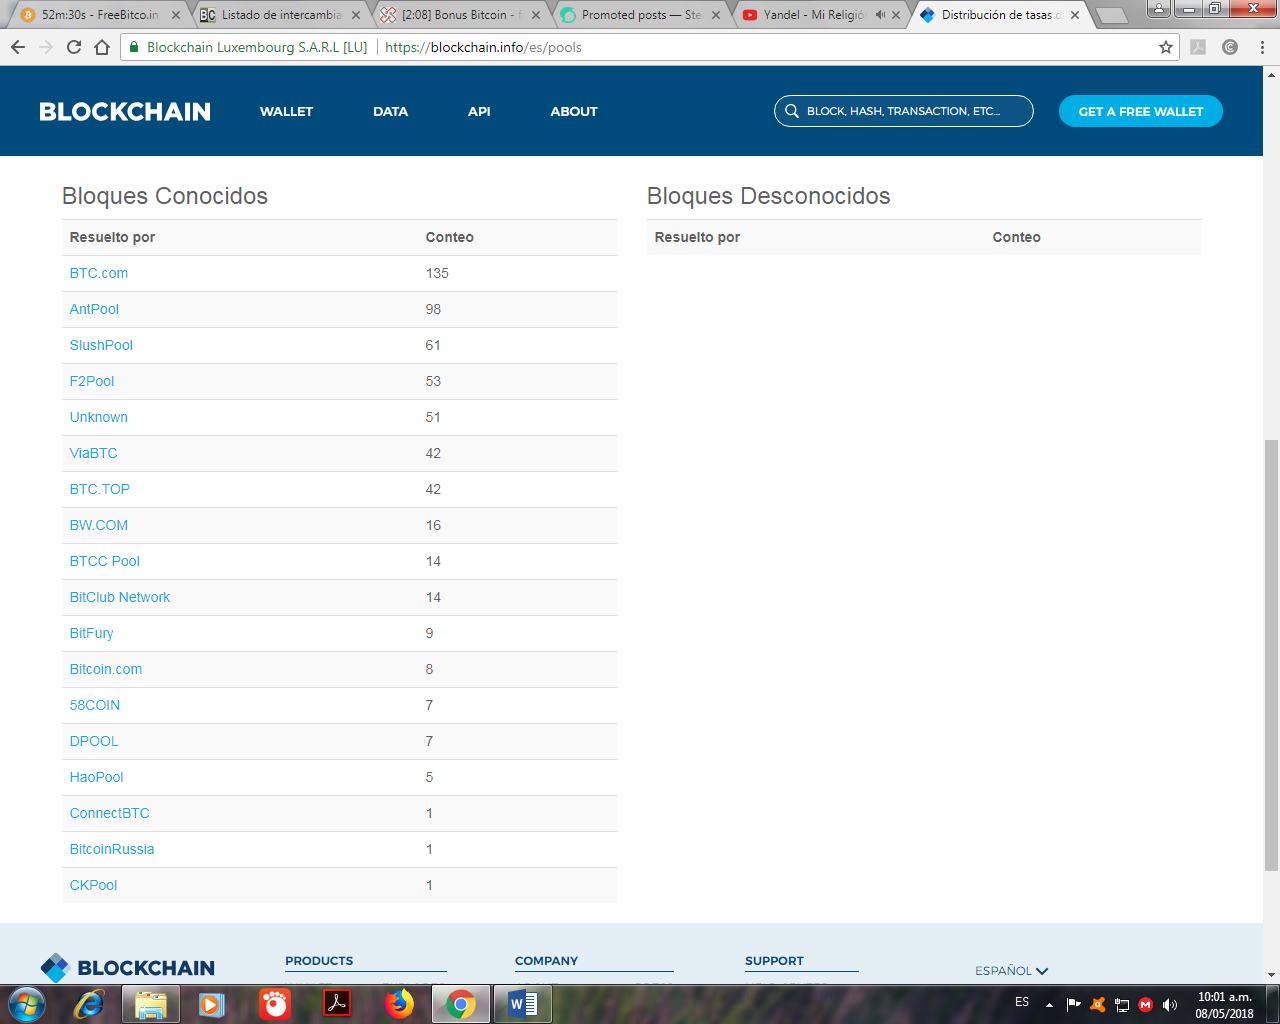Click the Blockchain footer logo
Image resolution: width=1280 pixels, height=1024 pixels.
pos(127,967)
